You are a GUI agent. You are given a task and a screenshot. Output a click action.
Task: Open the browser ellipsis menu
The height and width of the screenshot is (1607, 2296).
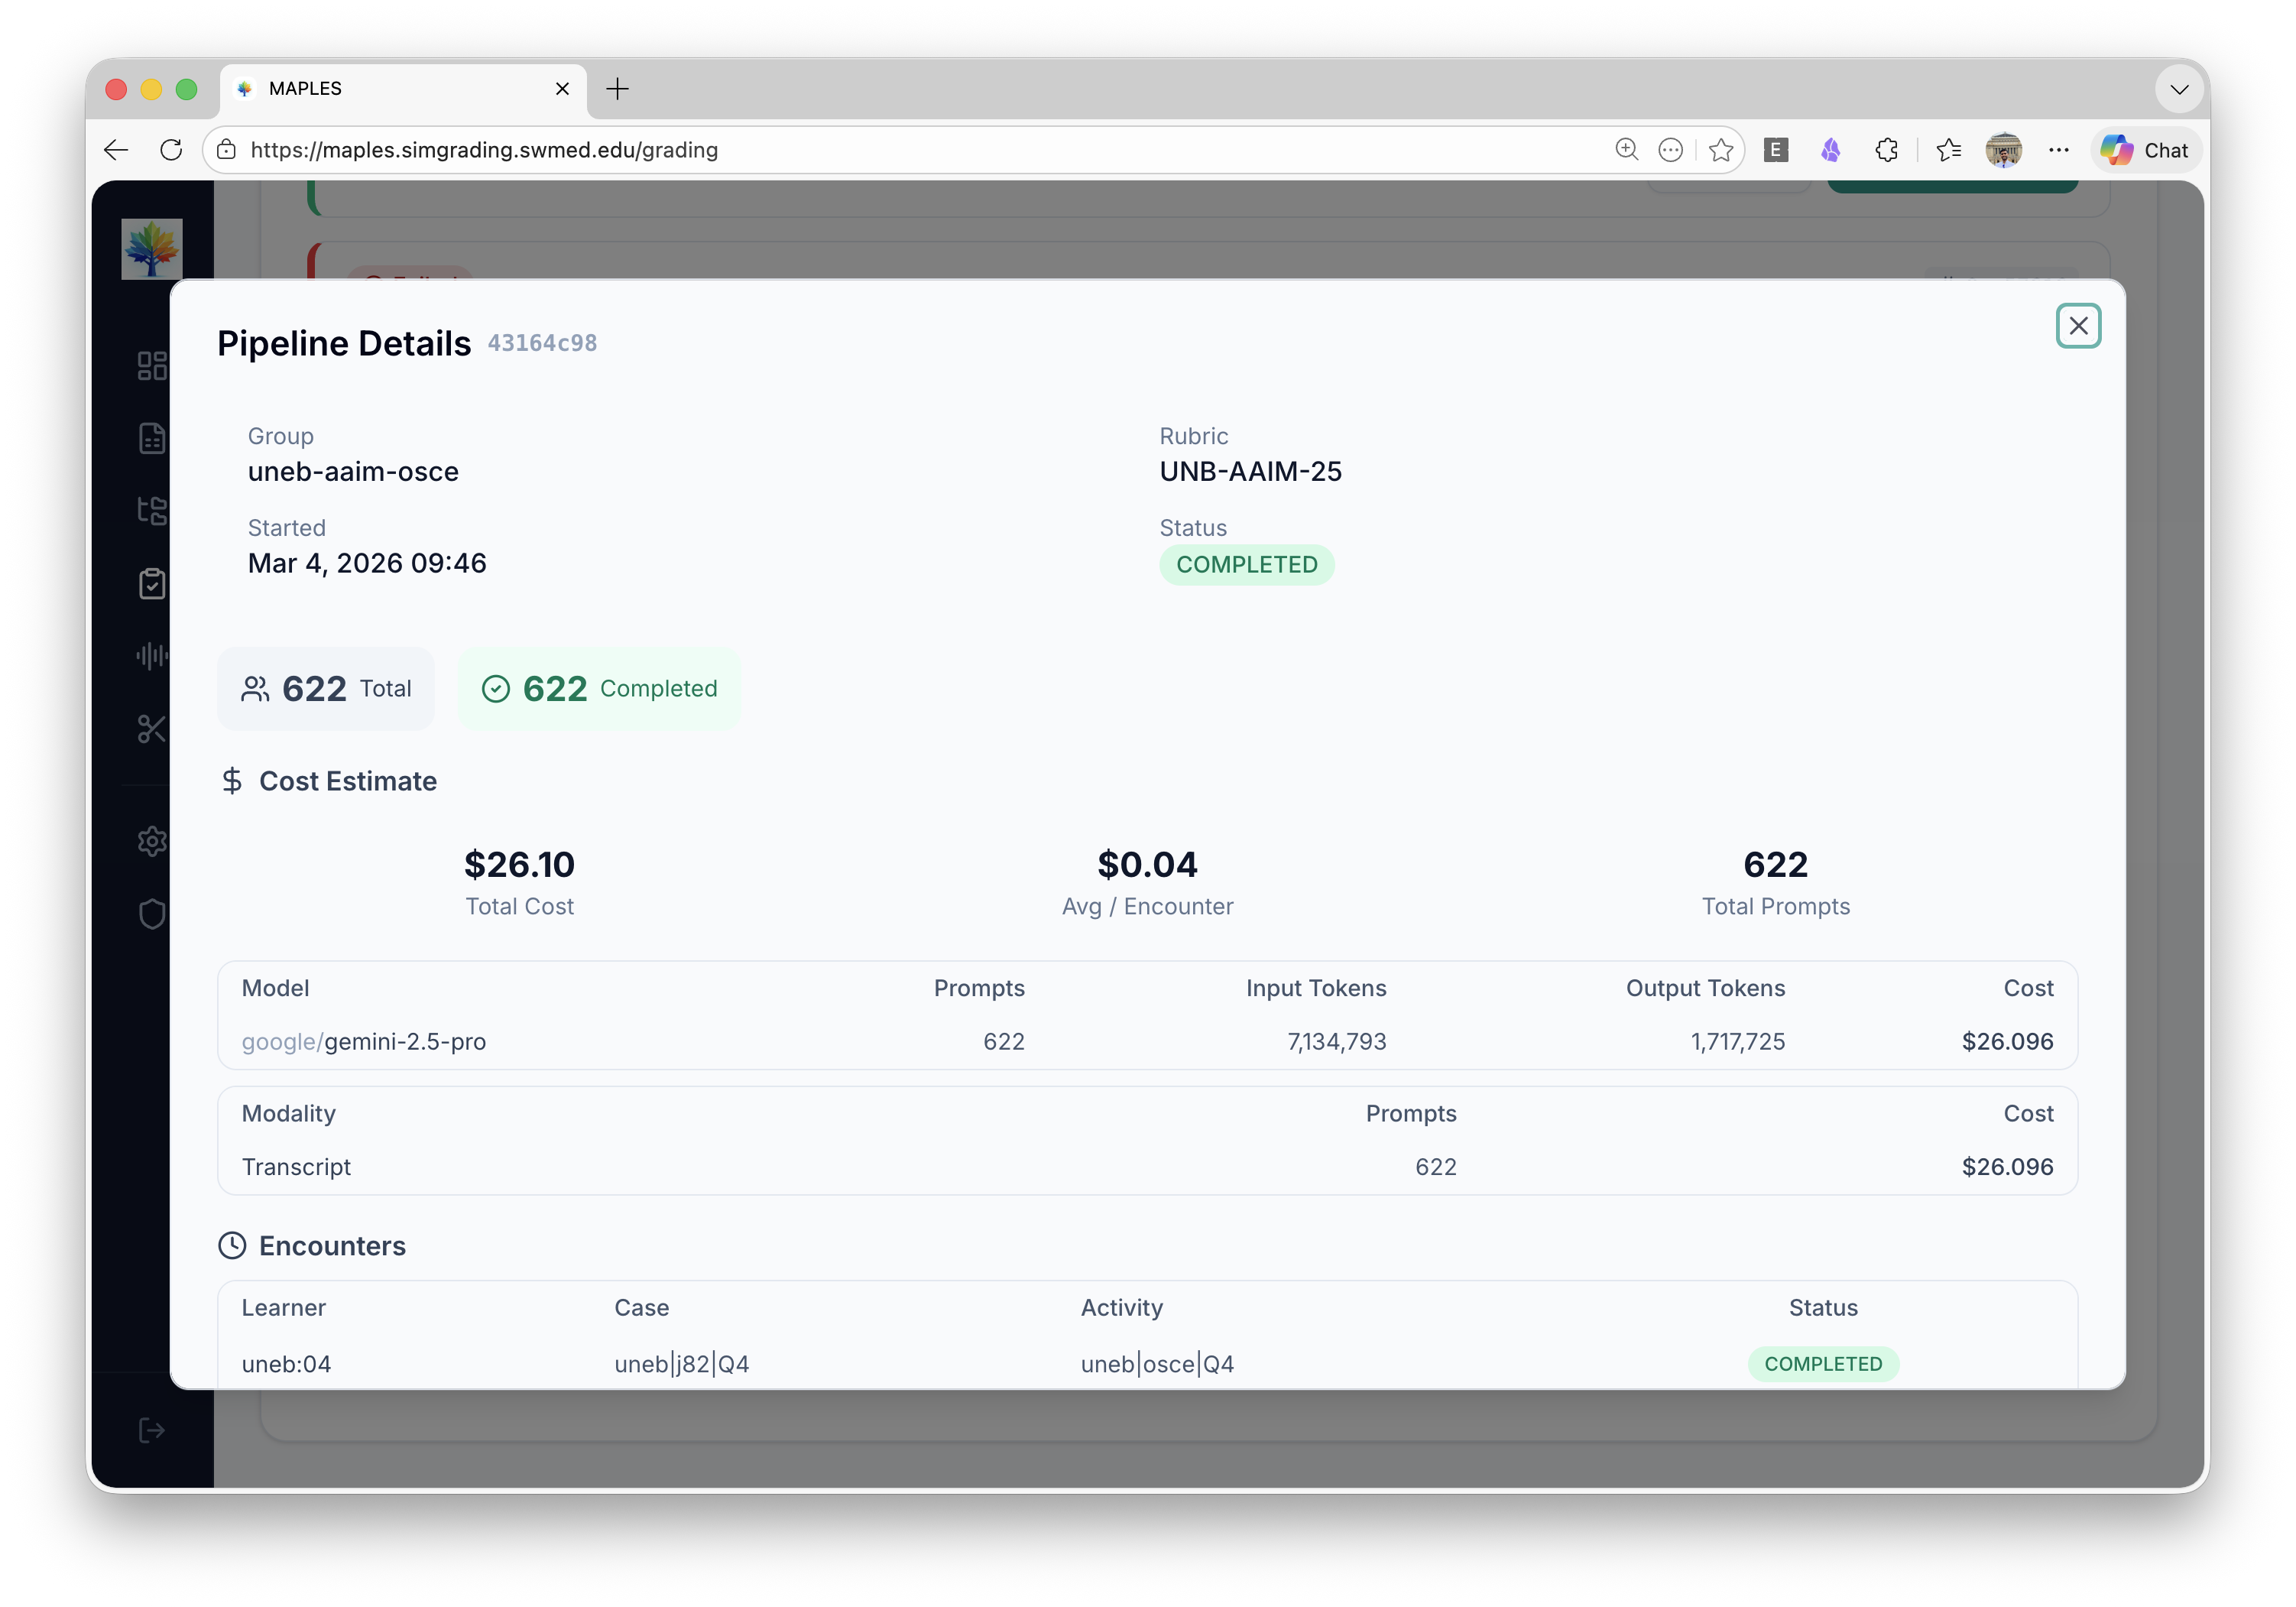click(x=2058, y=150)
